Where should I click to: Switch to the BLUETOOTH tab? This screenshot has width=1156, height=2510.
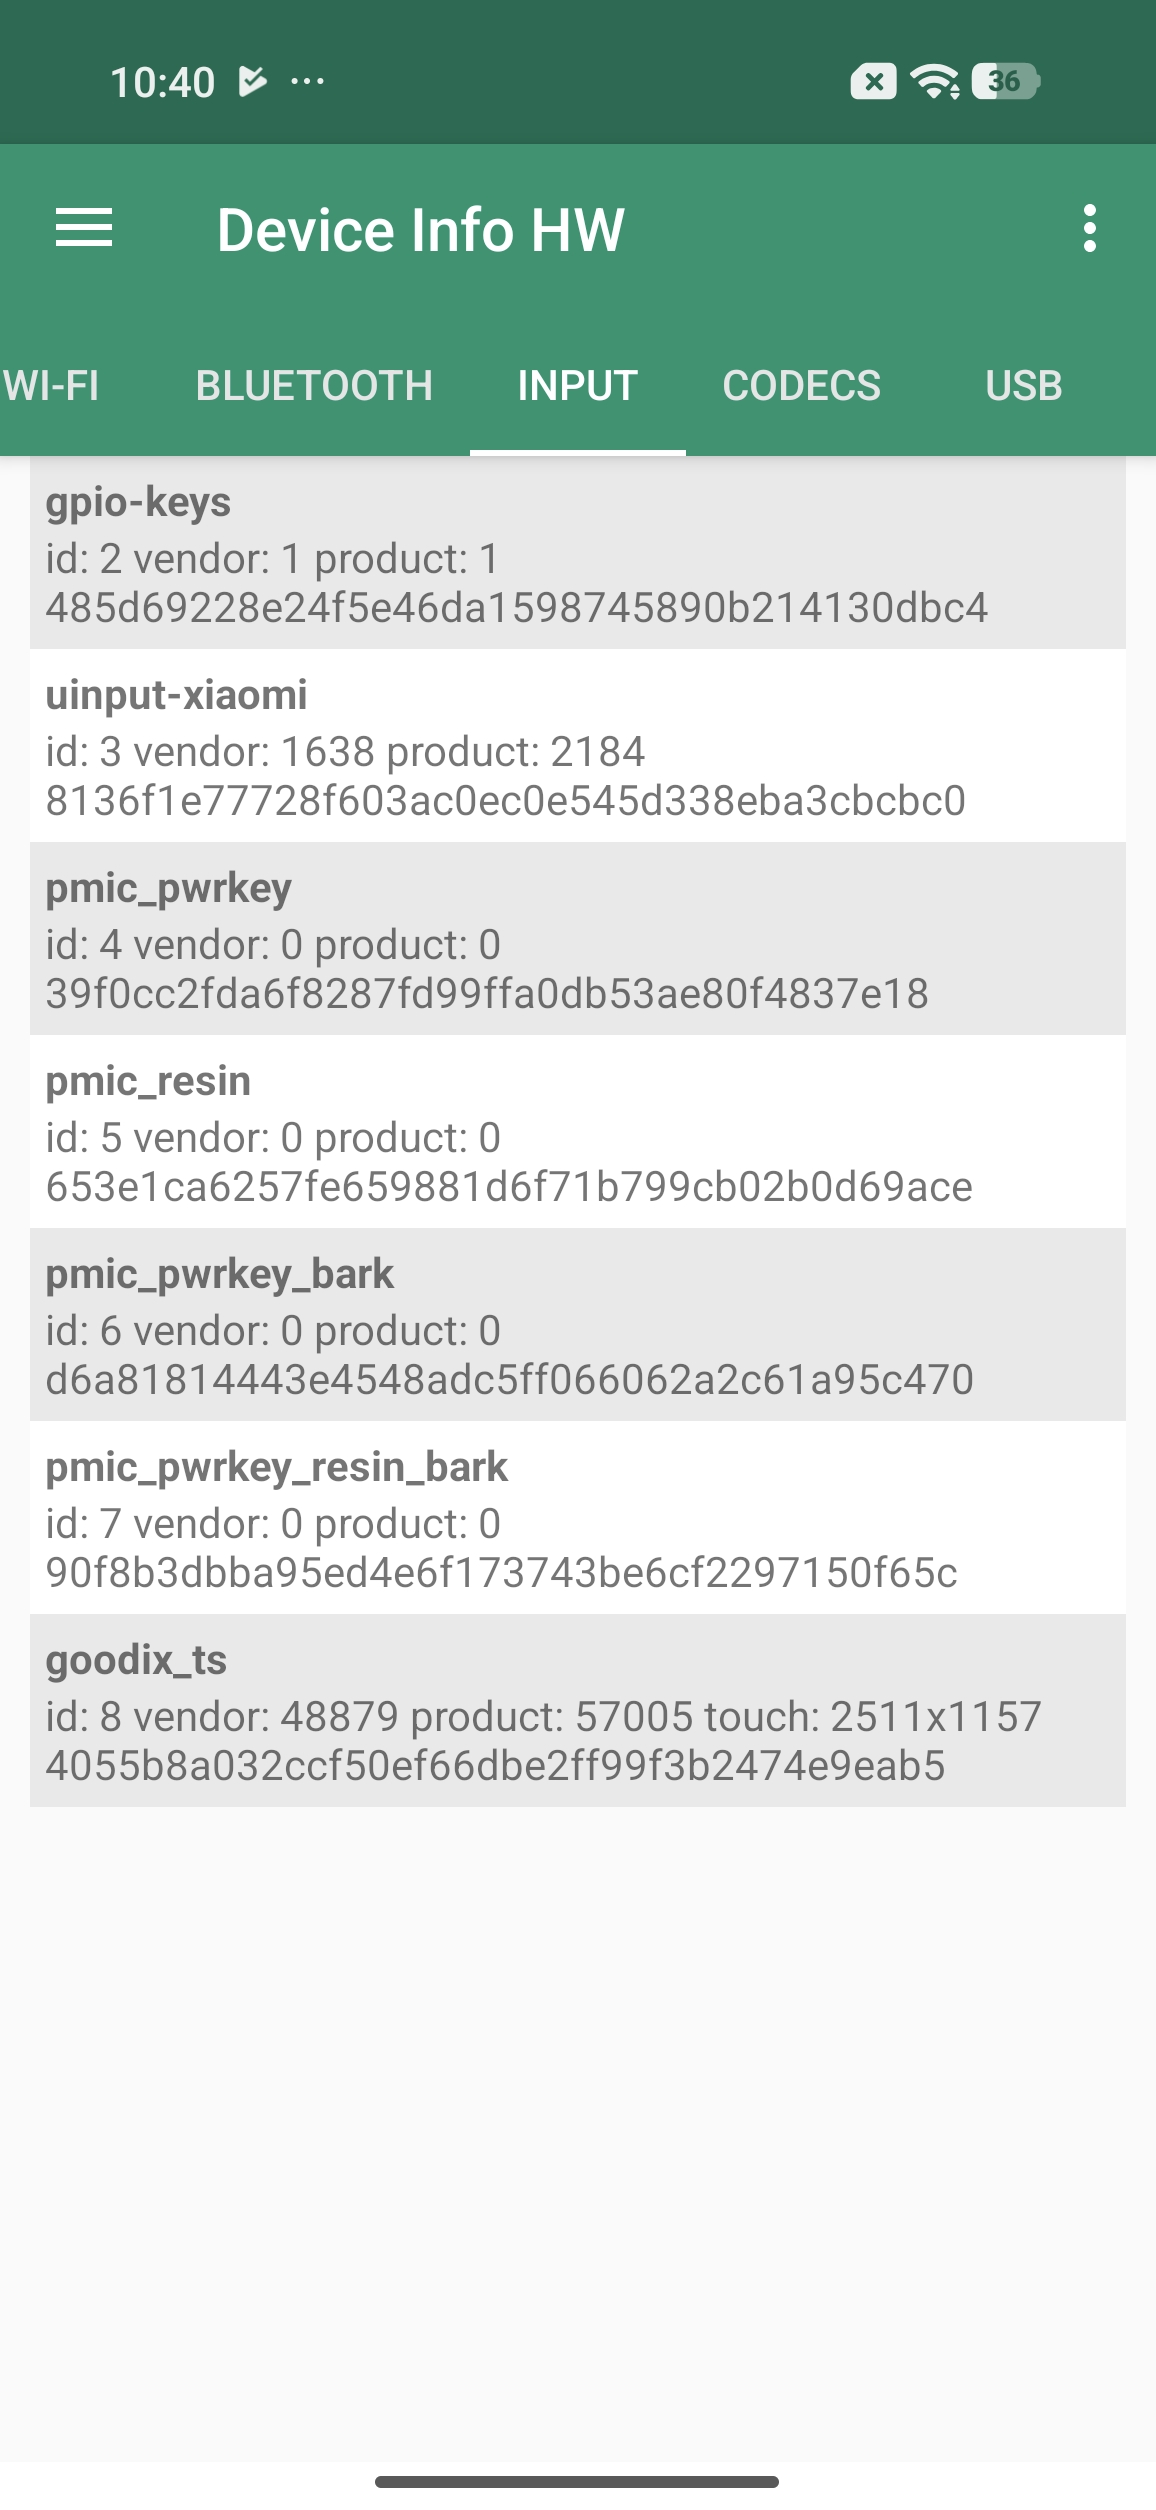tap(314, 386)
